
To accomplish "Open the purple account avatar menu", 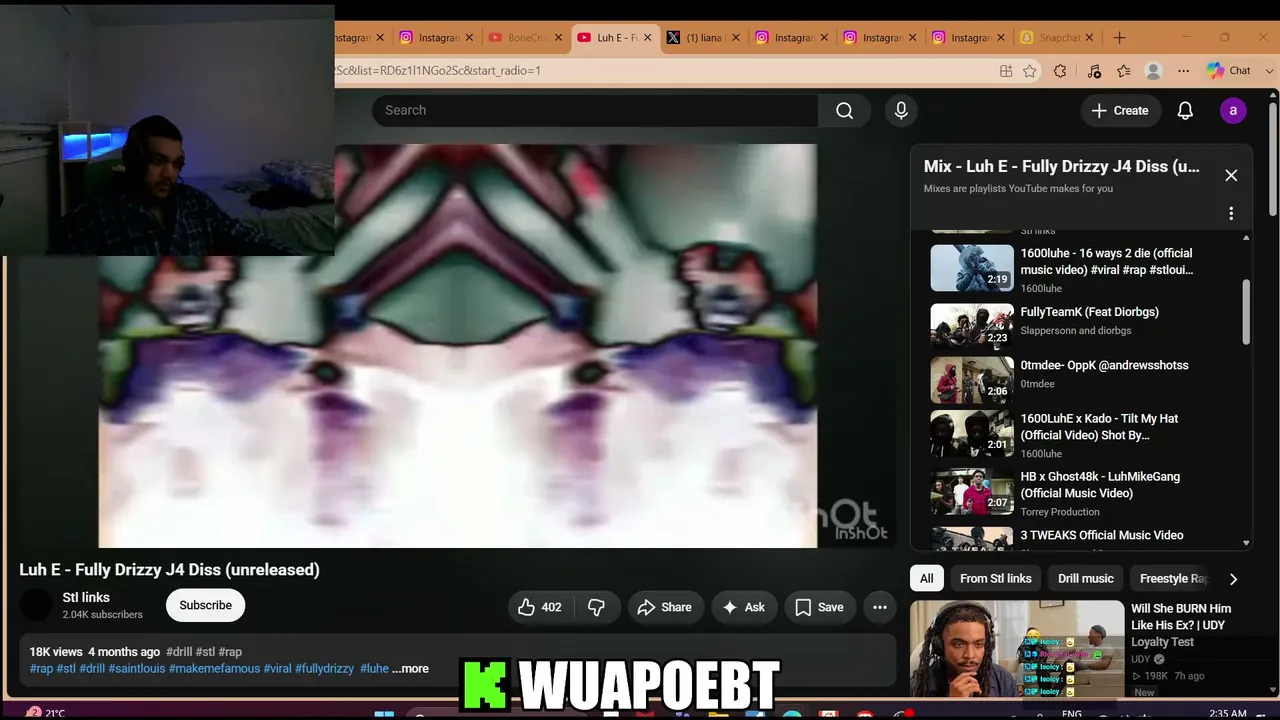I will [x=1233, y=111].
